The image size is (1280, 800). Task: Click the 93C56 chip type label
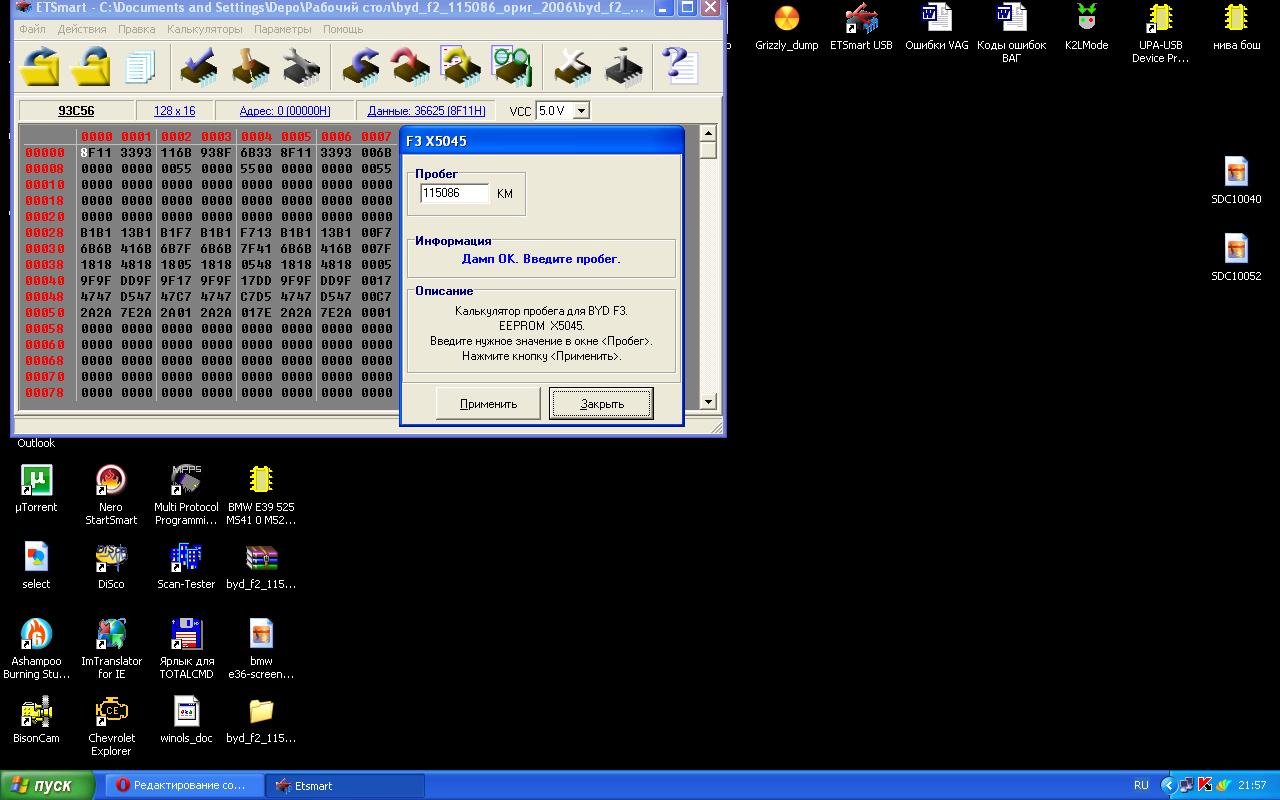click(x=76, y=110)
